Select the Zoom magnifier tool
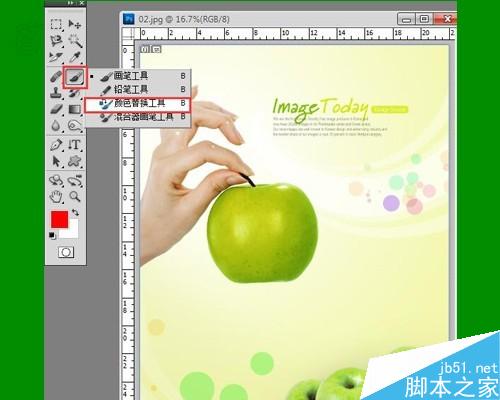The height and width of the screenshot is (400, 500). coord(75,197)
